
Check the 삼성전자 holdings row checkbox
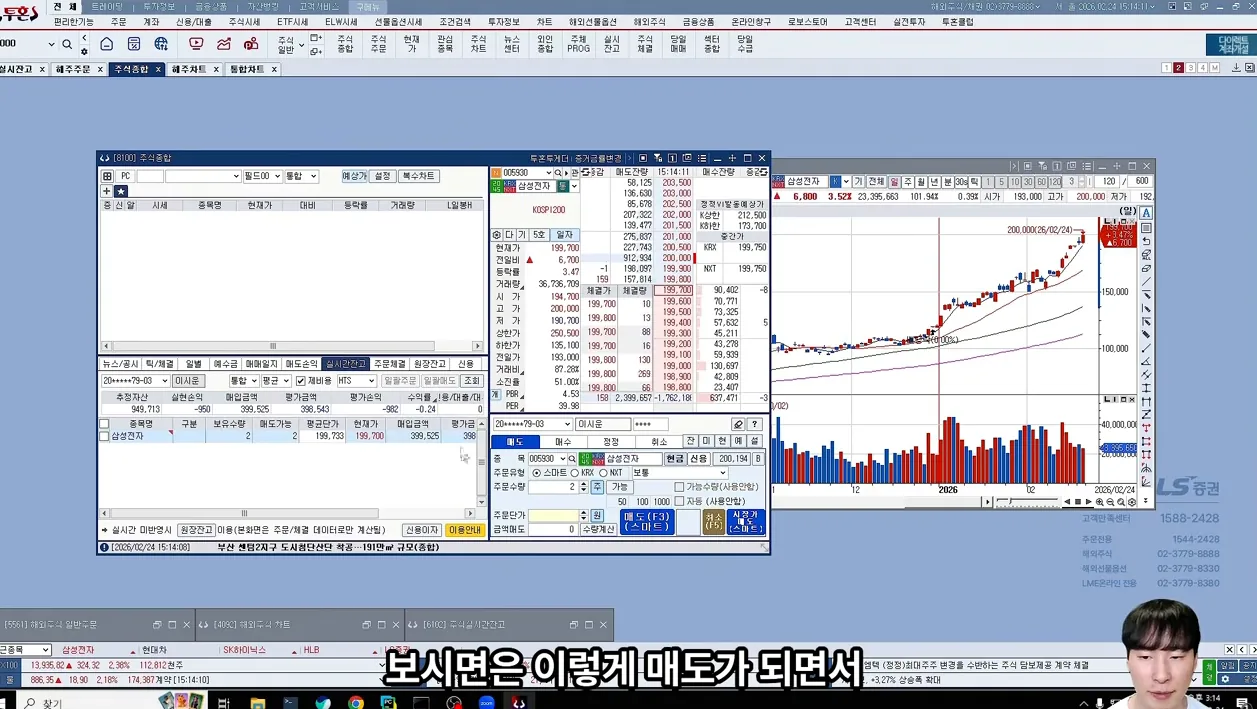tap(104, 436)
